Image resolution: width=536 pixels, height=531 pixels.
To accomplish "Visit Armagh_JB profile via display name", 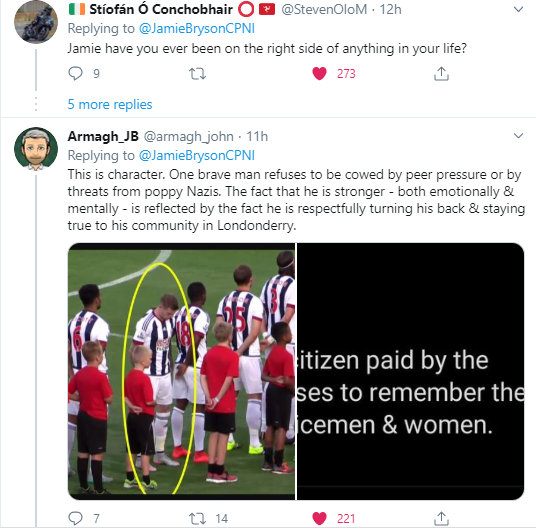I will click(103, 136).
